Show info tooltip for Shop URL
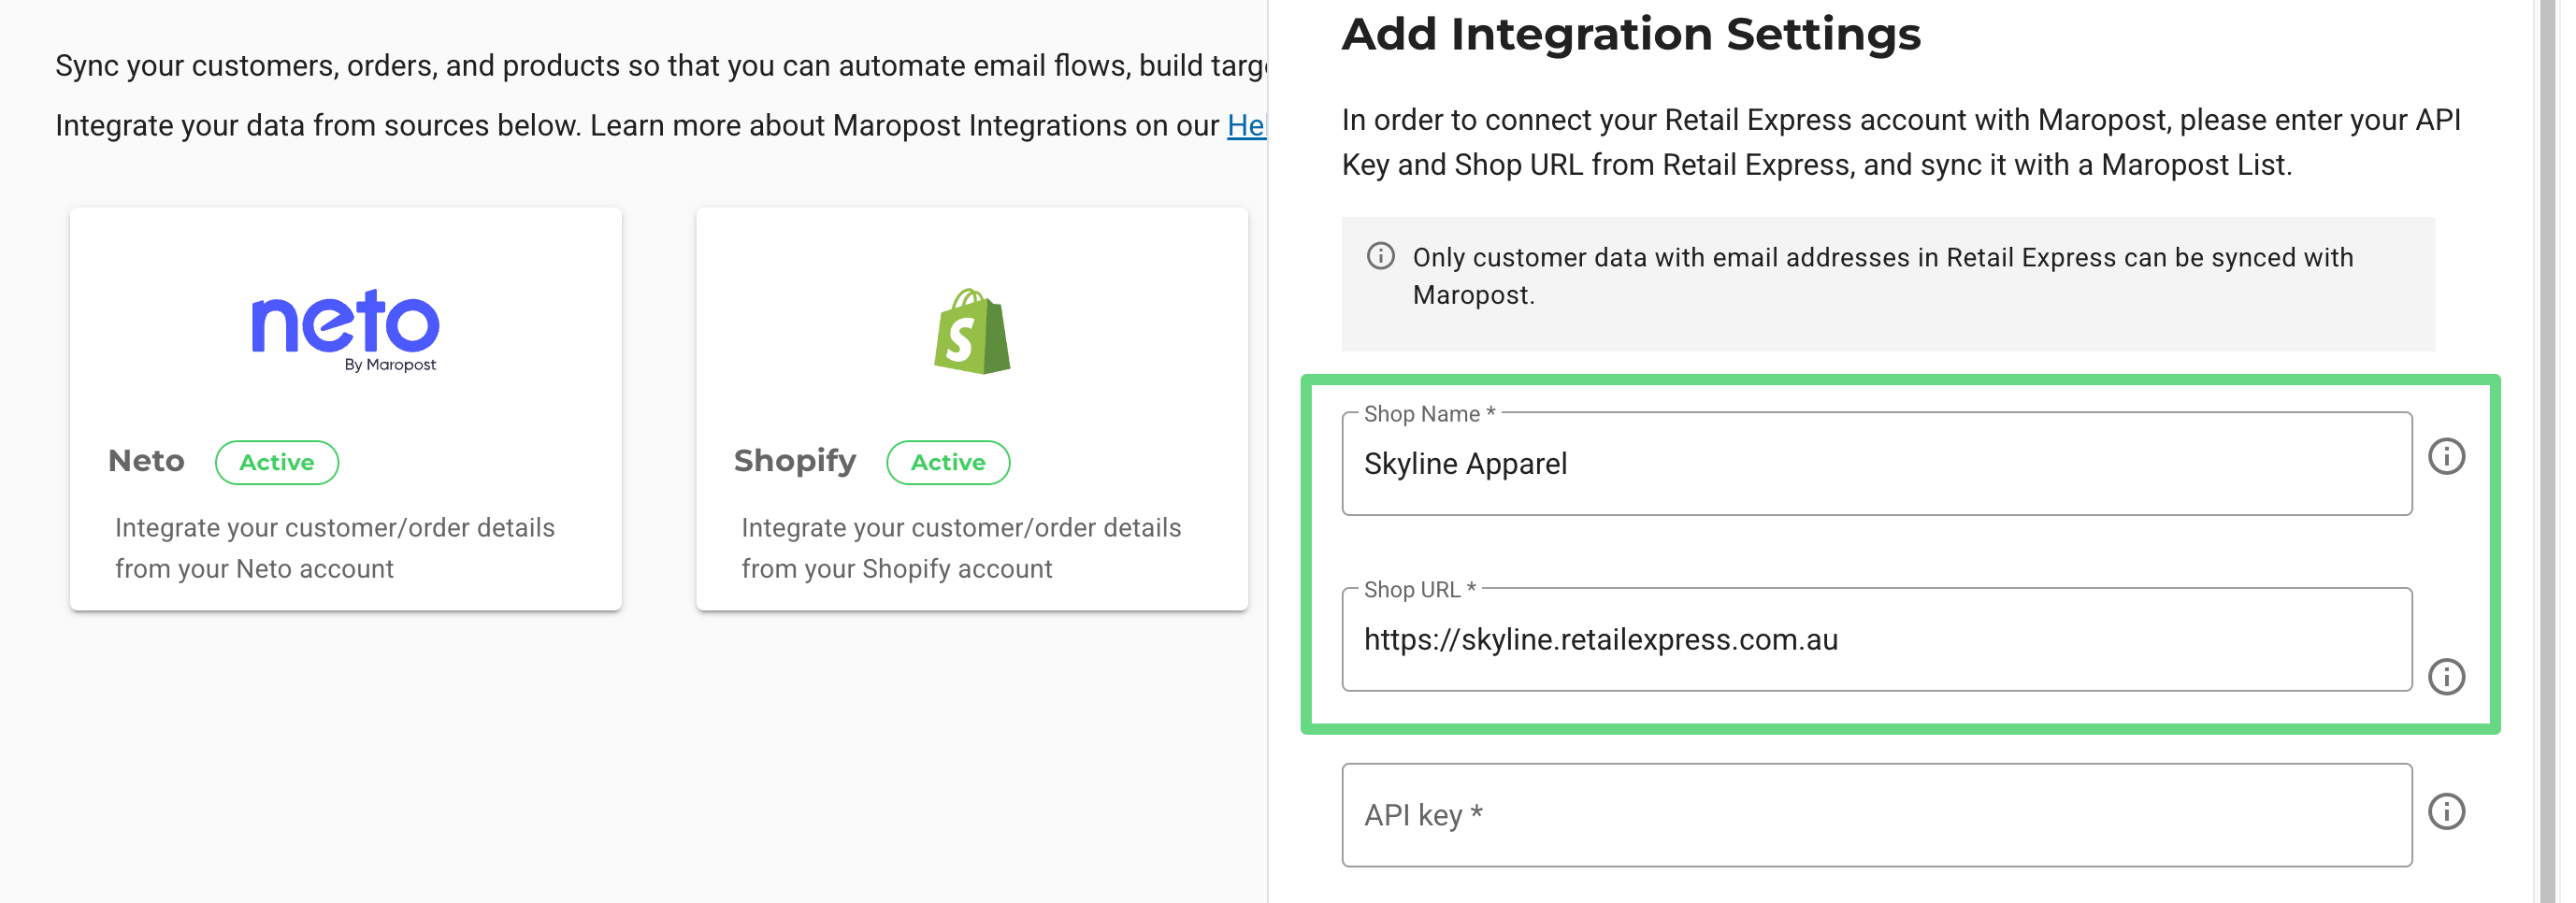The width and height of the screenshot is (2576, 903). [x=2445, y=677]
